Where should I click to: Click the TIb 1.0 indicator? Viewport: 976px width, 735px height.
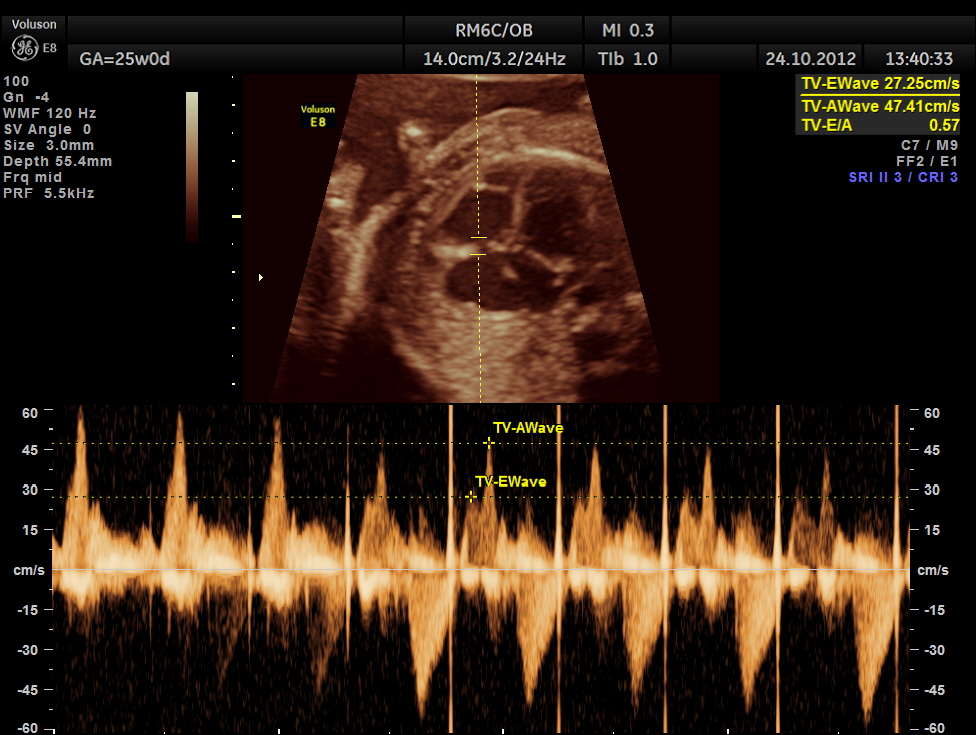point(628,59)
